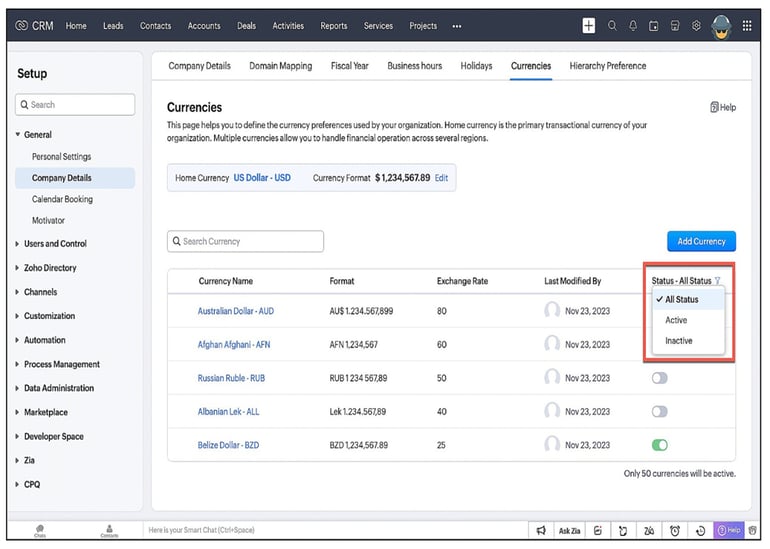
Task: Open the Australian Dollar - AUD link
Action: (235, 311)
